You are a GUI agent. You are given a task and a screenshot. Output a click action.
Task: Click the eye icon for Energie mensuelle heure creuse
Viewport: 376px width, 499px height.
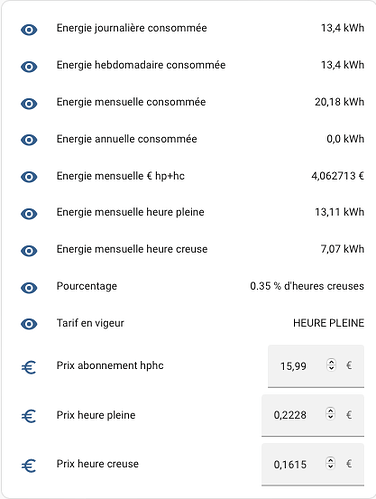(x=29, y=251)
